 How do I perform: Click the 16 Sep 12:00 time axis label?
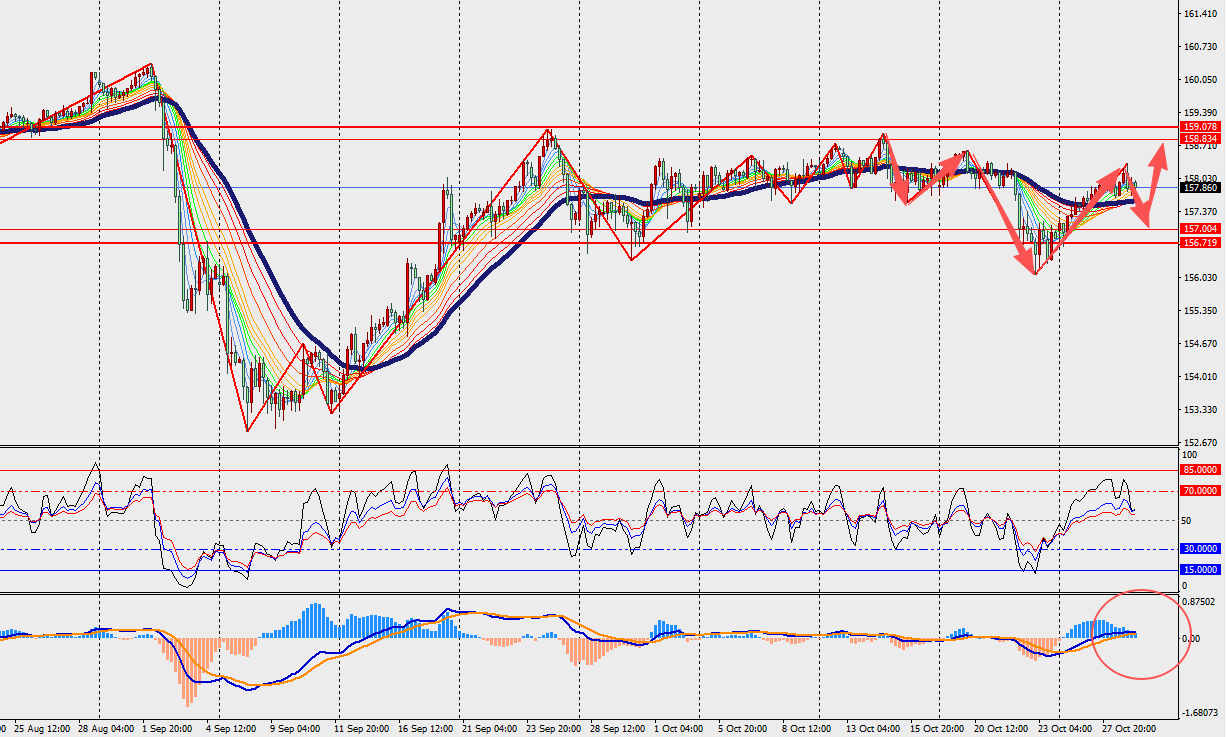click(x=425, y=728)
